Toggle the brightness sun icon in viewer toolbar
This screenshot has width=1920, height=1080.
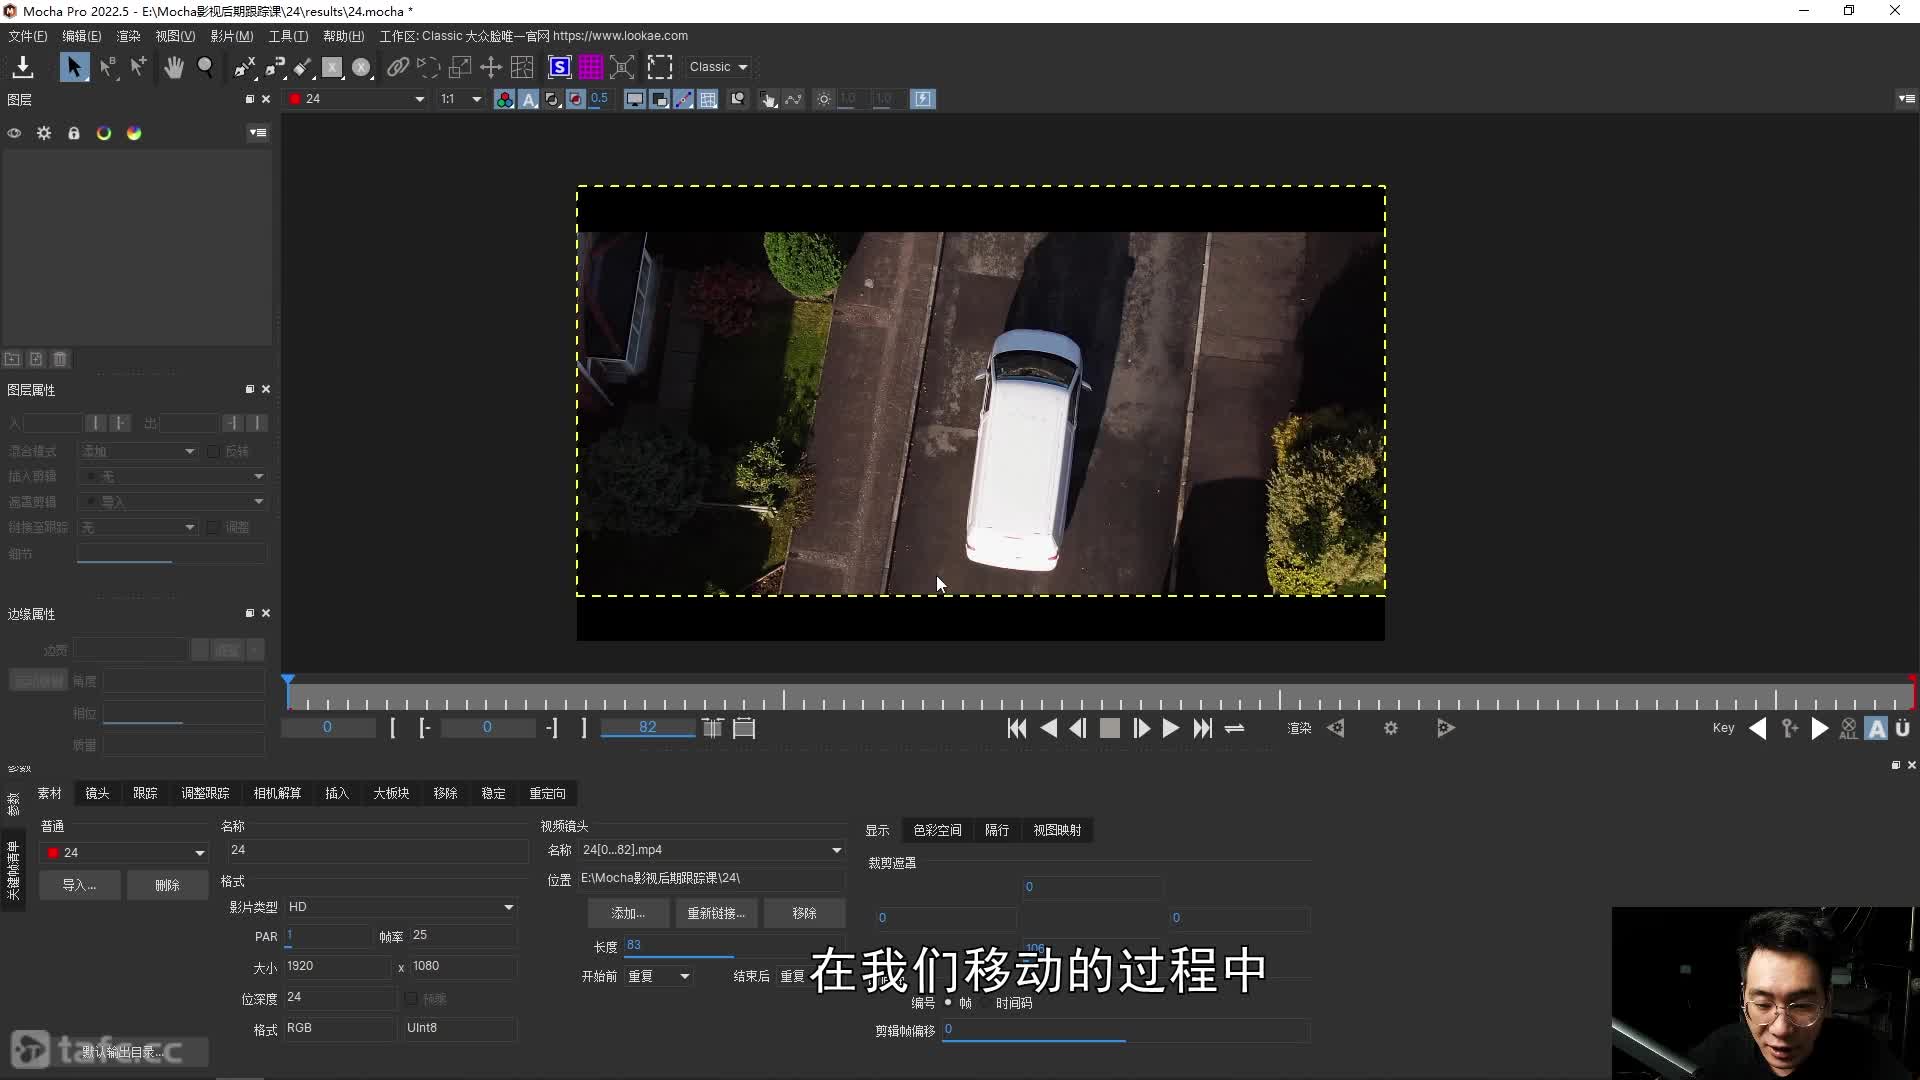[824, 99]
